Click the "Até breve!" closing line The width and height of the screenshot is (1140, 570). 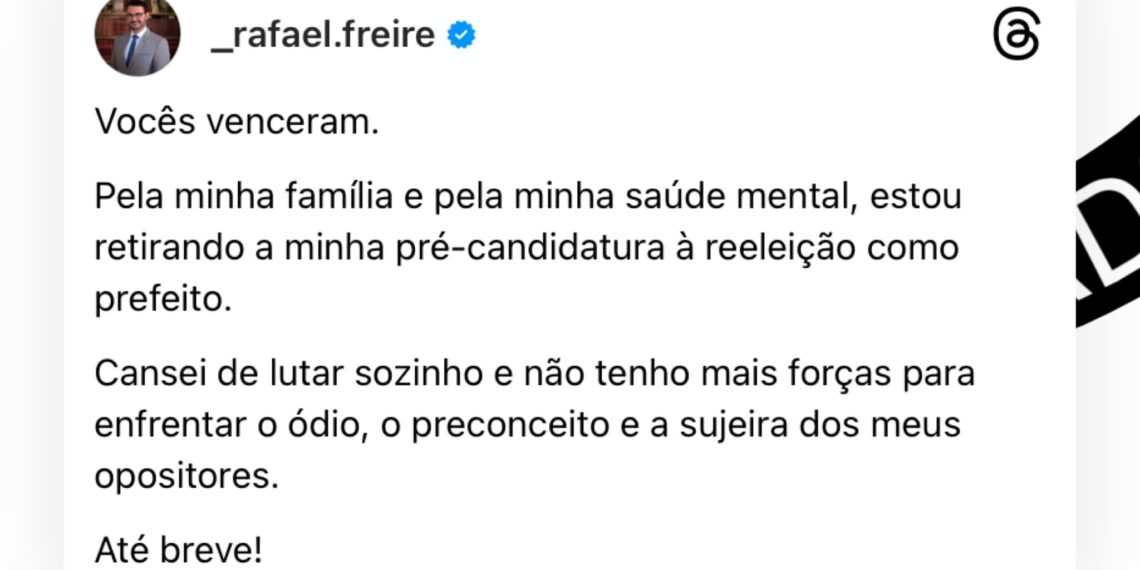178,551
